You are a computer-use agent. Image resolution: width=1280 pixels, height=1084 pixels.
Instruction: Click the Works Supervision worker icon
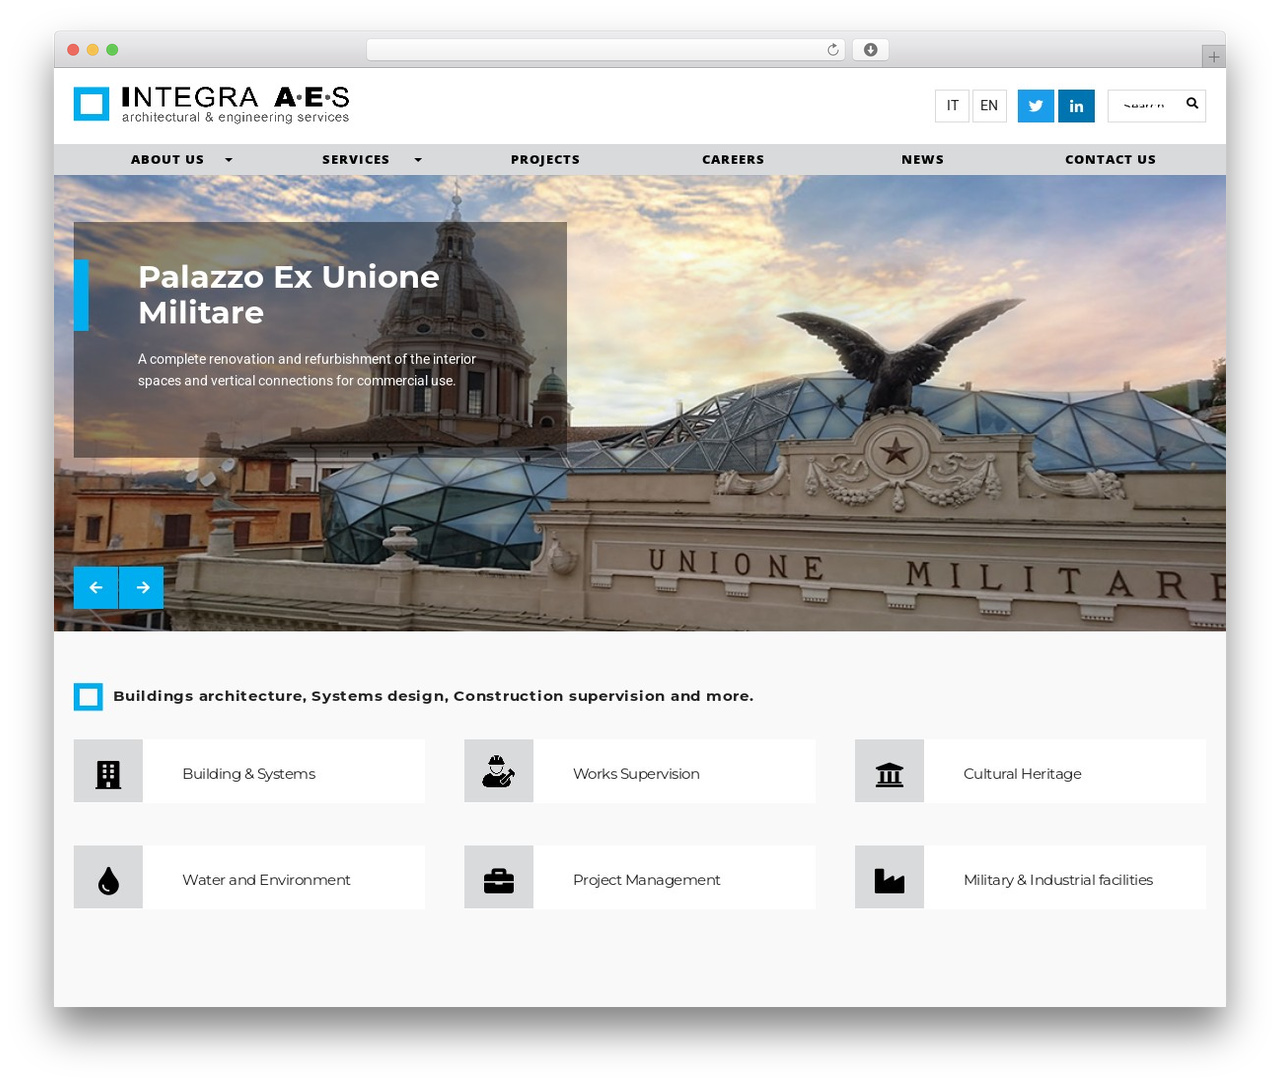pos(498,771)
